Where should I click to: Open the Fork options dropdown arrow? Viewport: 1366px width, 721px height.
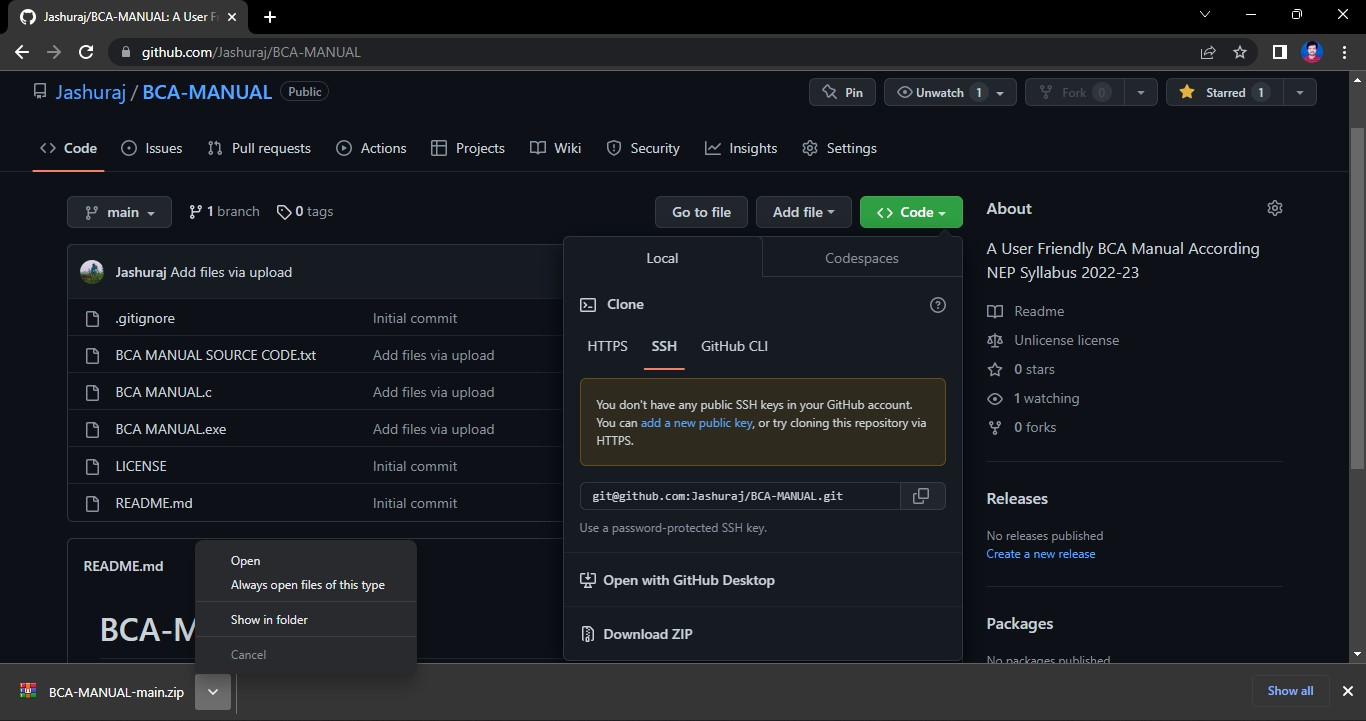pos(1140,92)
